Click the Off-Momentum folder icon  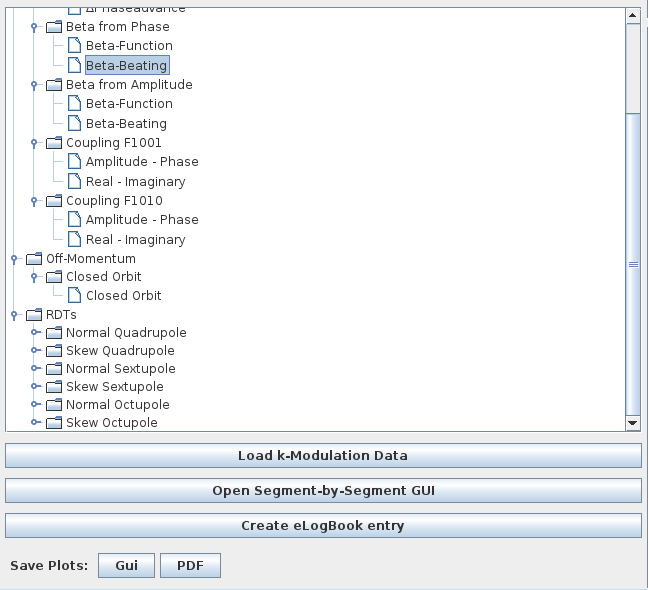(x=34, y=259)
